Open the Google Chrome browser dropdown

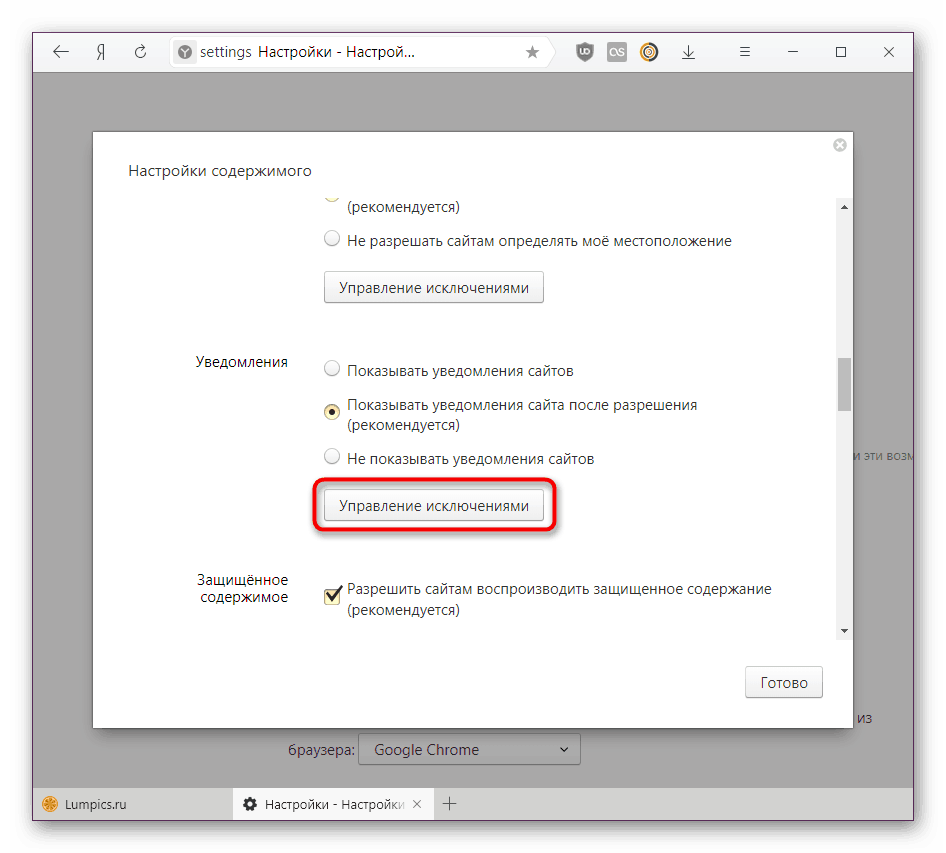pyautogui.click(x=469, y=749)
